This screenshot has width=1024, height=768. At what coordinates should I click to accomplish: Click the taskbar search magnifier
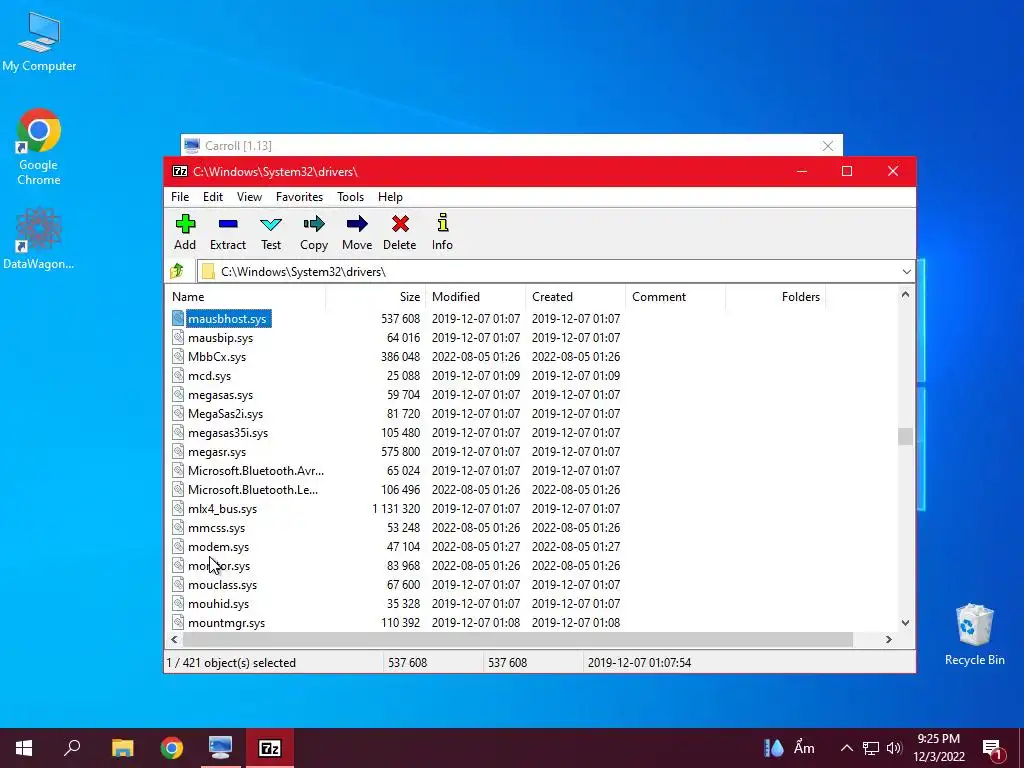tap(72, 748)
